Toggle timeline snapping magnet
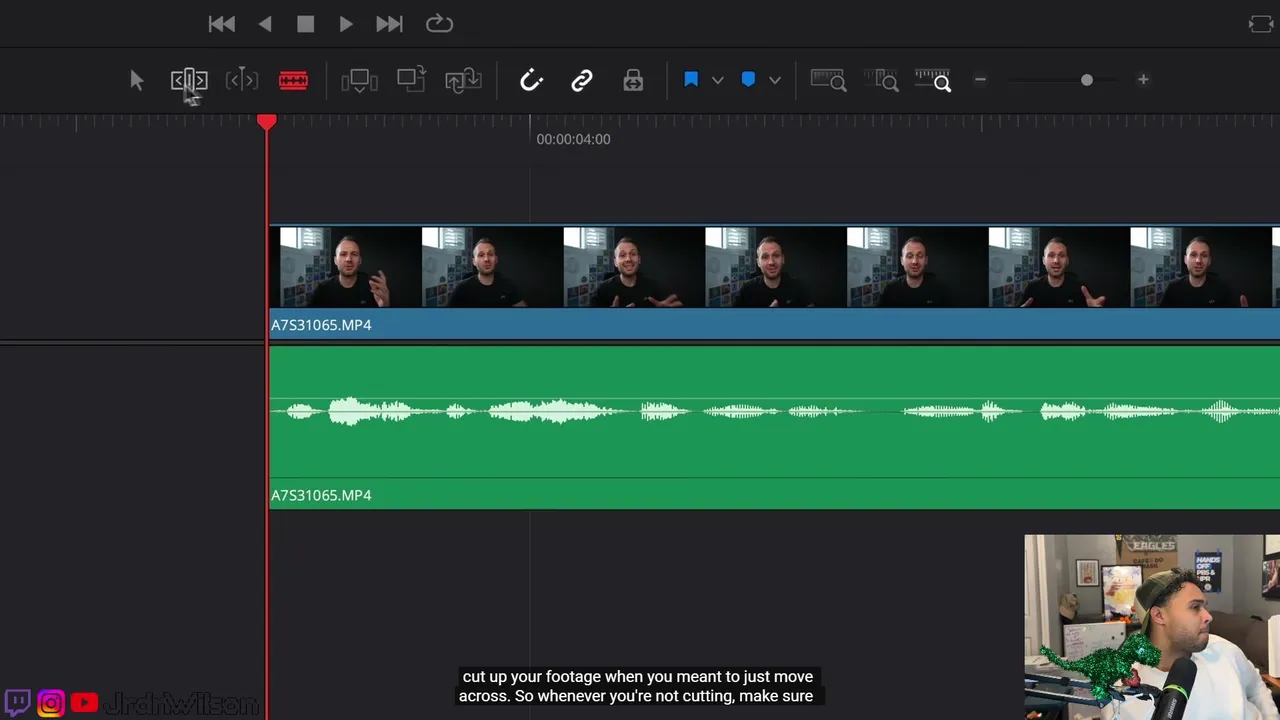Viewport: 1280px width, 720px height. [x=531, y=80]
